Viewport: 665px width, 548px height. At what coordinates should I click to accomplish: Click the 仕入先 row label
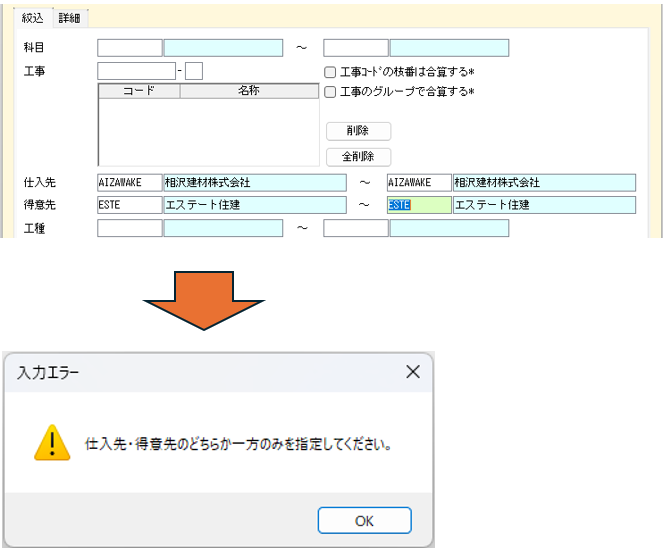click(39, 183)
